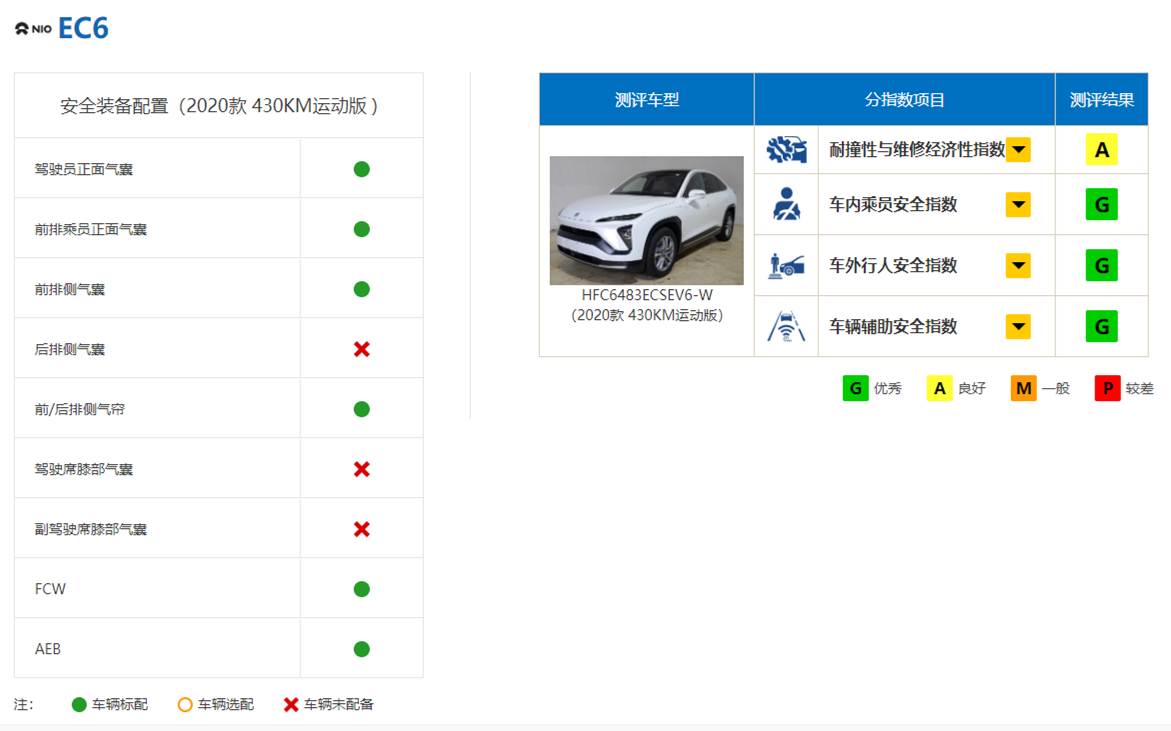Screen dimensions: 1171x731
Task: Select the 车内乘员安全指数 label
Action: (x=893, y=205)
